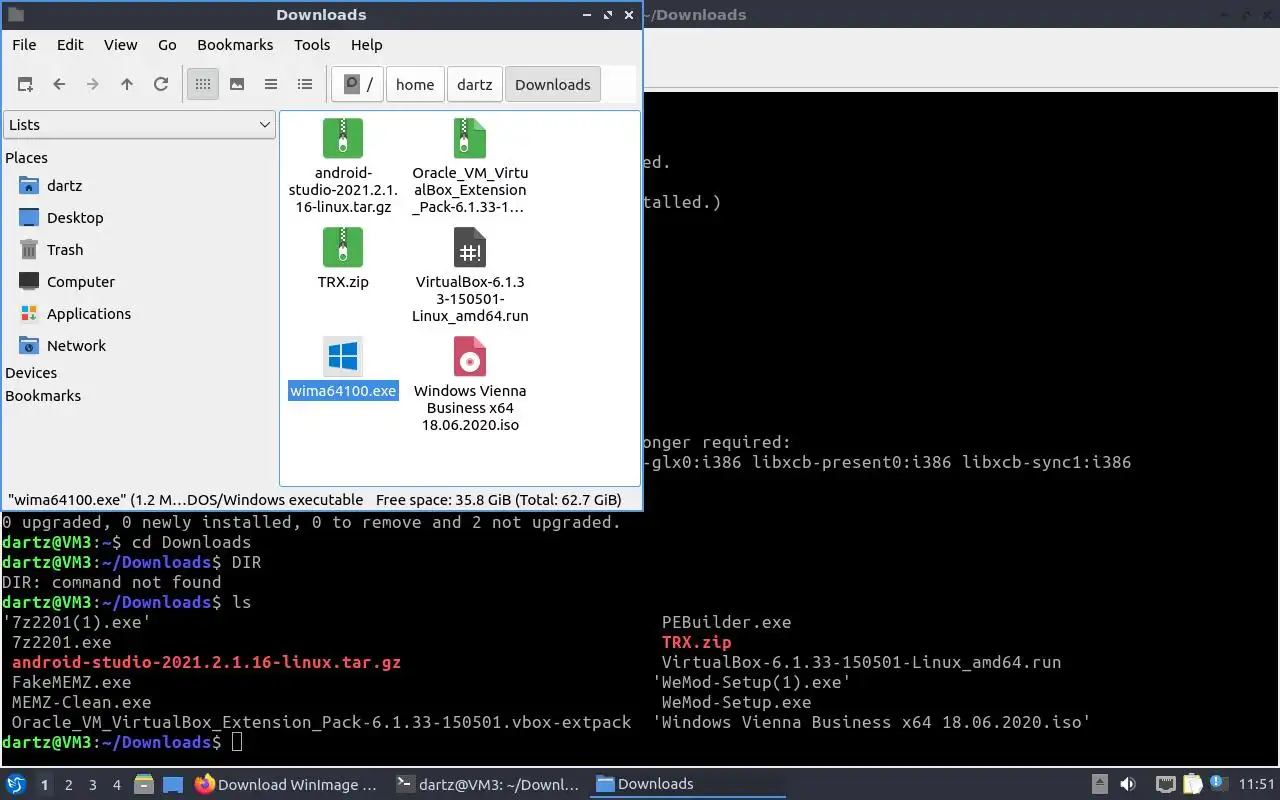This screenshot has width=1280, height=800.
Task: Click the 'Devices' sidebar heading
Action: (x=31, y=373)
